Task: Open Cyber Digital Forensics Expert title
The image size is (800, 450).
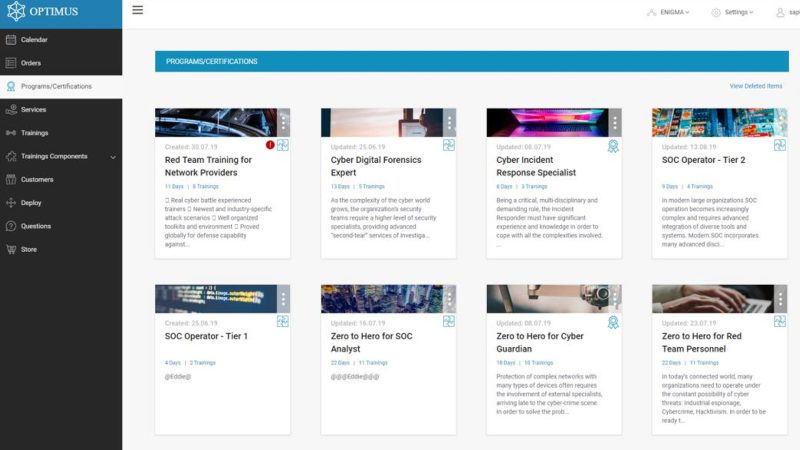Action: pyautogui.click(x=376, y=166)
